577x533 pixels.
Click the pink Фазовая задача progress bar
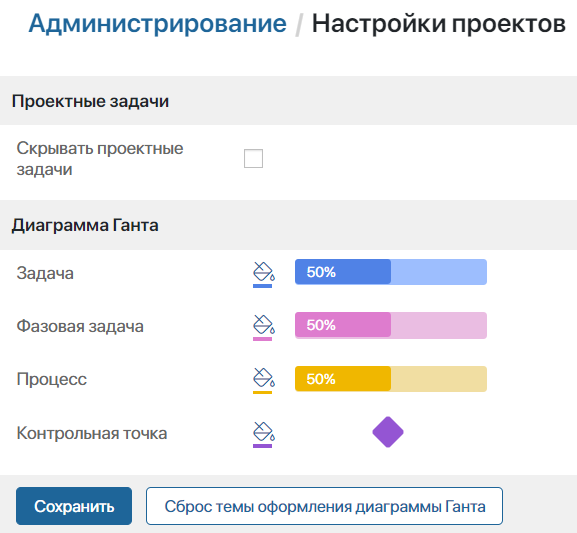pos(391,325)
